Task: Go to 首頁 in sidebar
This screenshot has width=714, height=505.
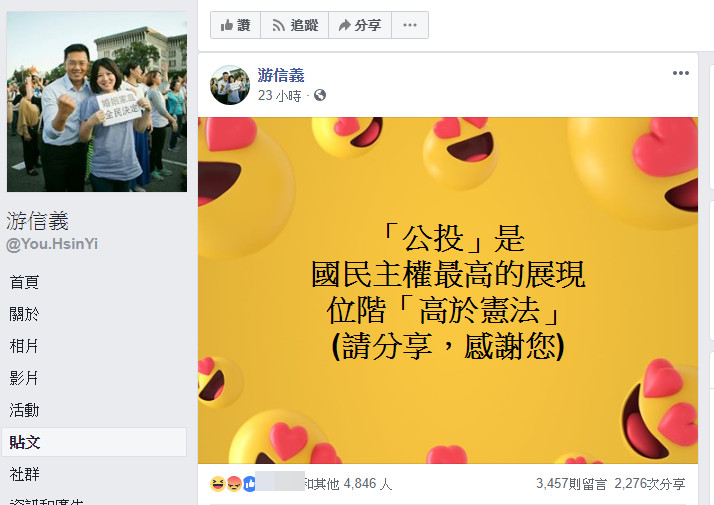Action: [25, 282]
